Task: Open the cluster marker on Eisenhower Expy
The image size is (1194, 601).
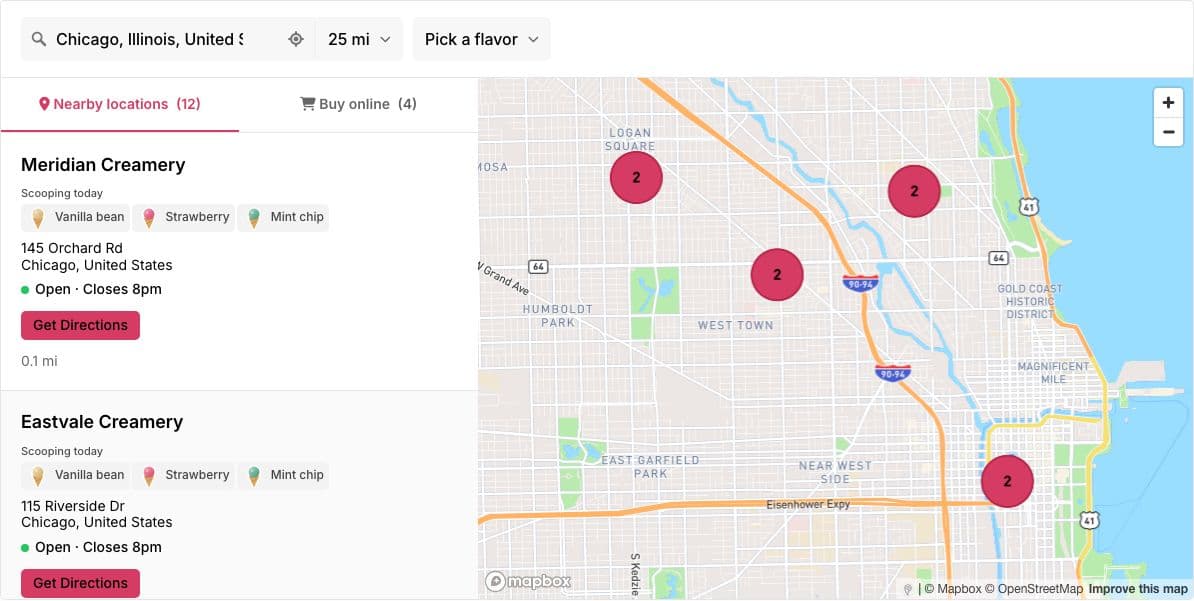Action: pos(1007,481)
